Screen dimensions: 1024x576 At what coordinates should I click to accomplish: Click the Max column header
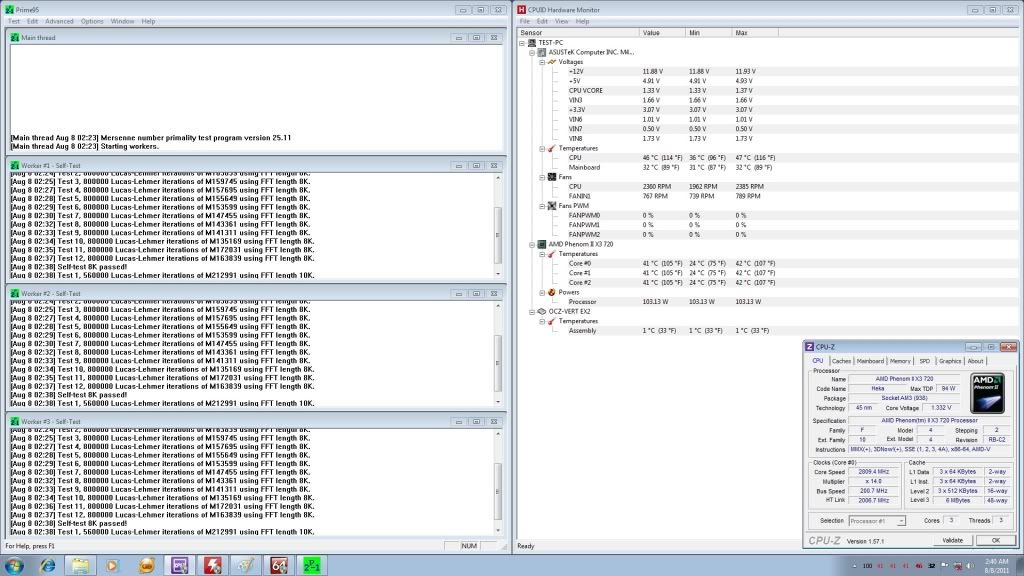(x=755, y=33)
